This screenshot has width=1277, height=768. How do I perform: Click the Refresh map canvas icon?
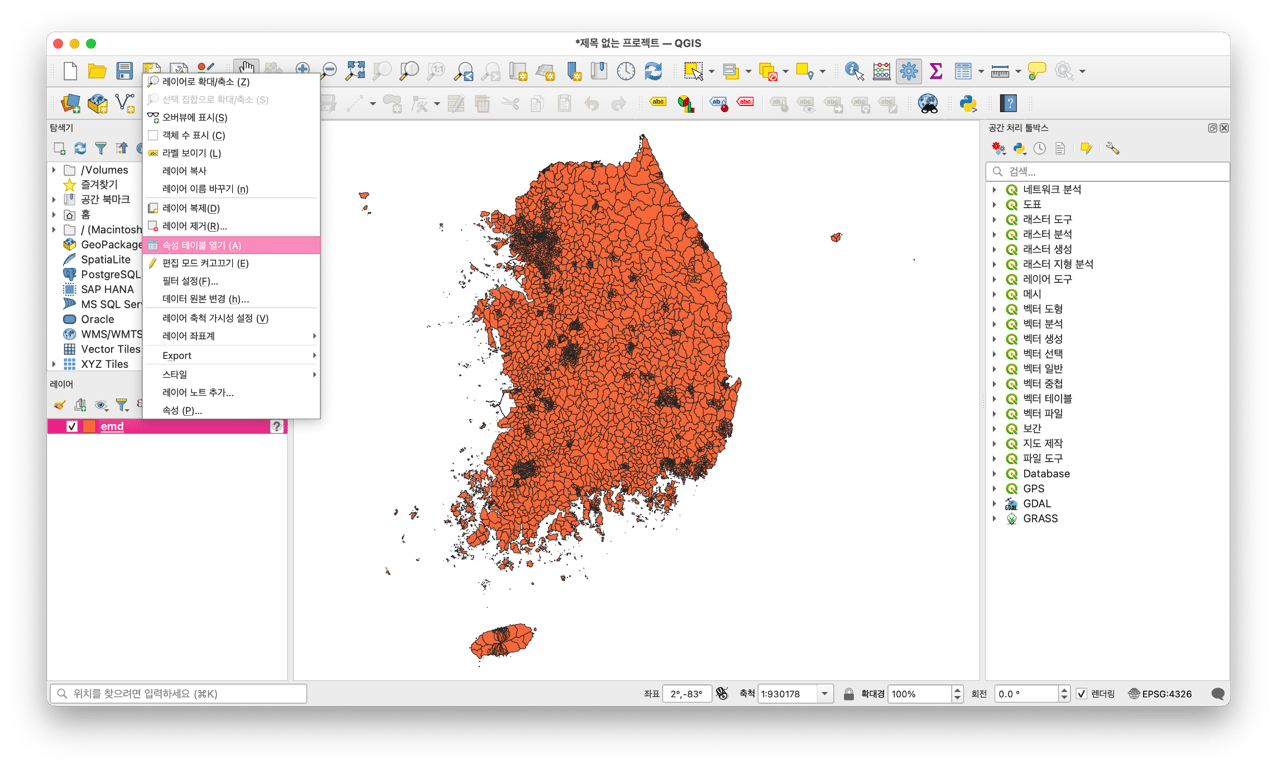tap(653, 71)
